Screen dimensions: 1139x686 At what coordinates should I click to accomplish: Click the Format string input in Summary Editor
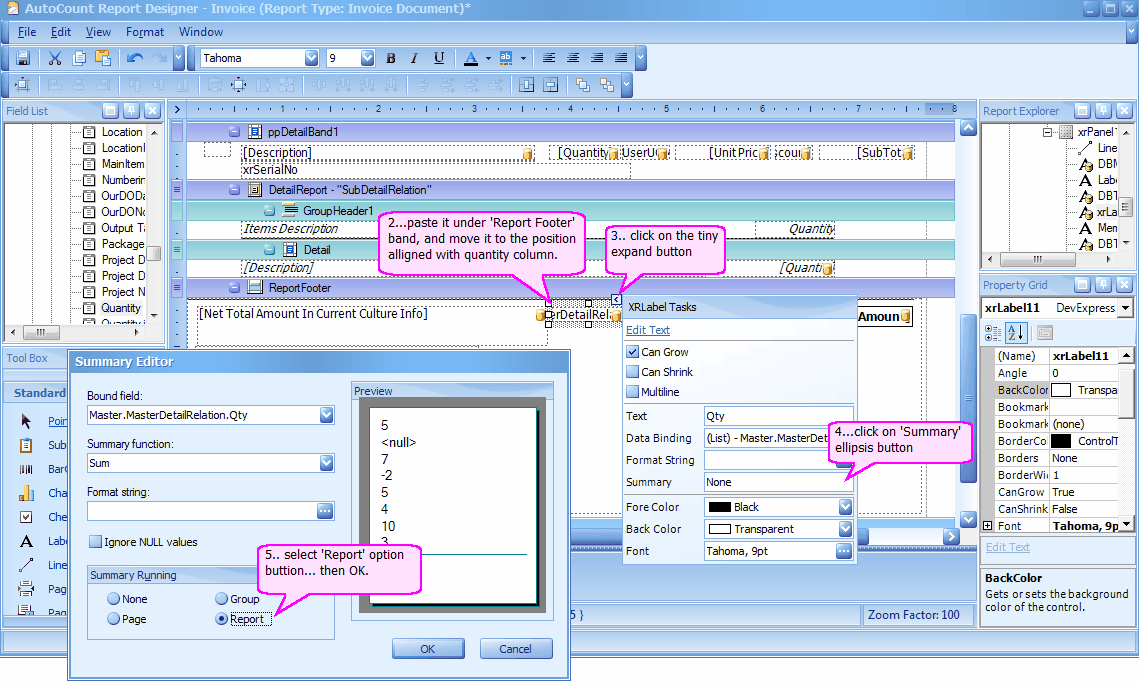point(202,512)
